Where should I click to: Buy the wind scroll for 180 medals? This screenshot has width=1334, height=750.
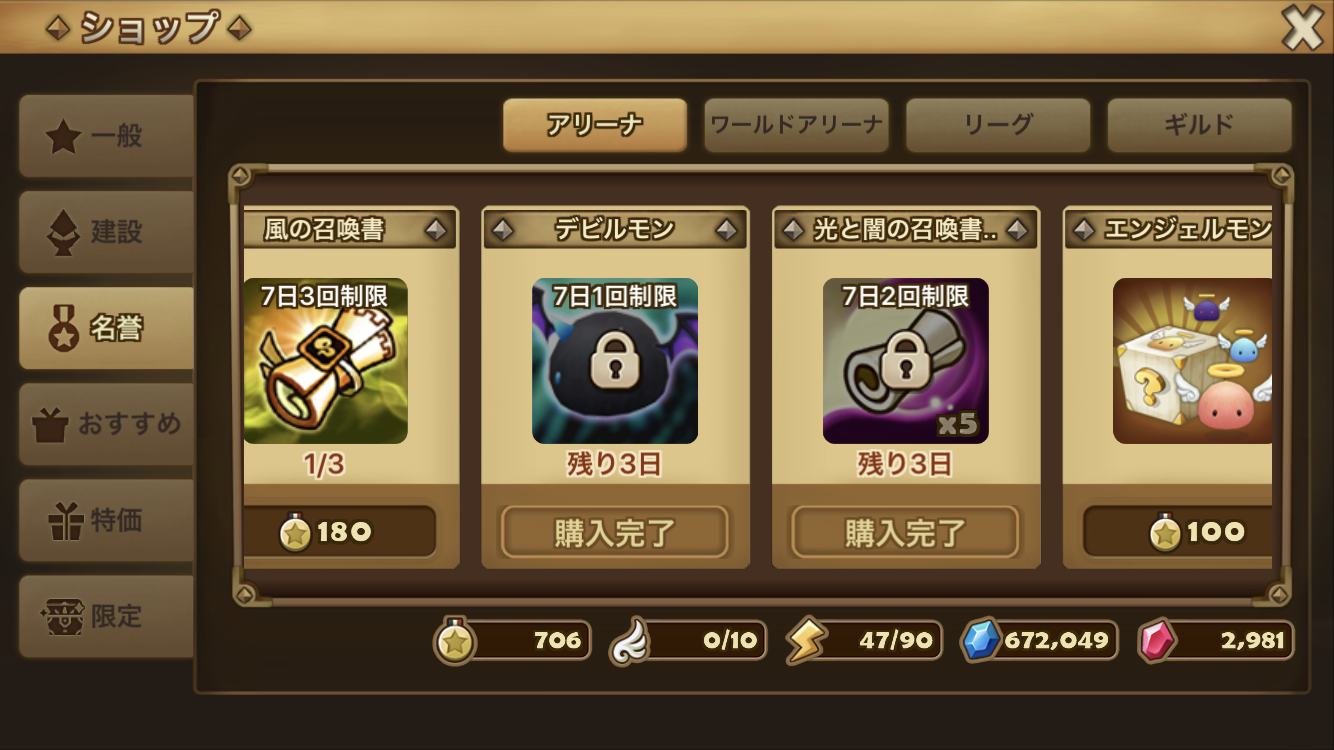point(340,532)
